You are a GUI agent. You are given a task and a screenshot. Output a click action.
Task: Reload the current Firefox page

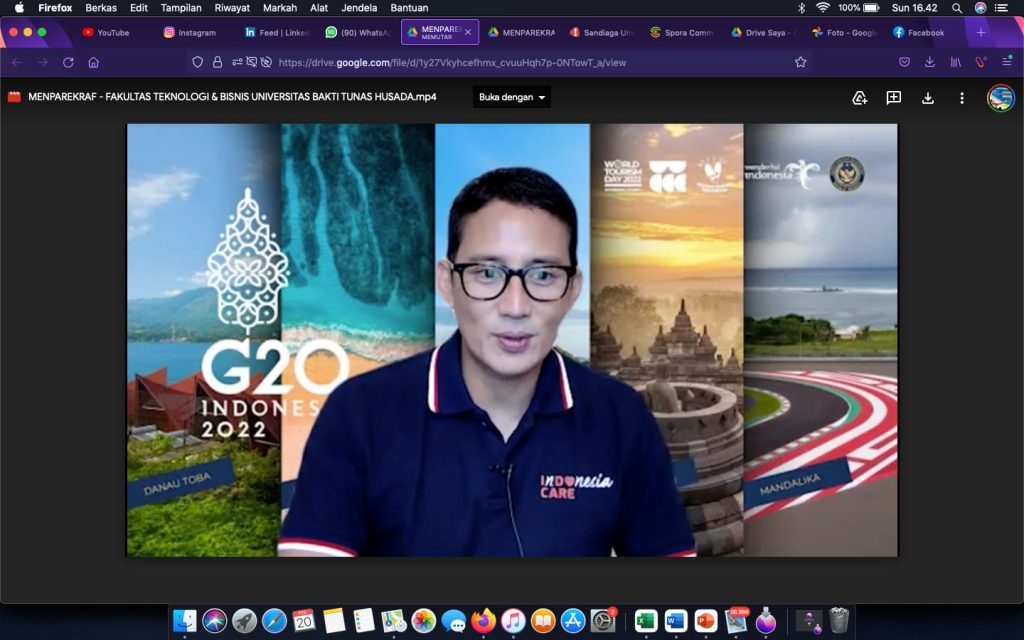point(68,63)
